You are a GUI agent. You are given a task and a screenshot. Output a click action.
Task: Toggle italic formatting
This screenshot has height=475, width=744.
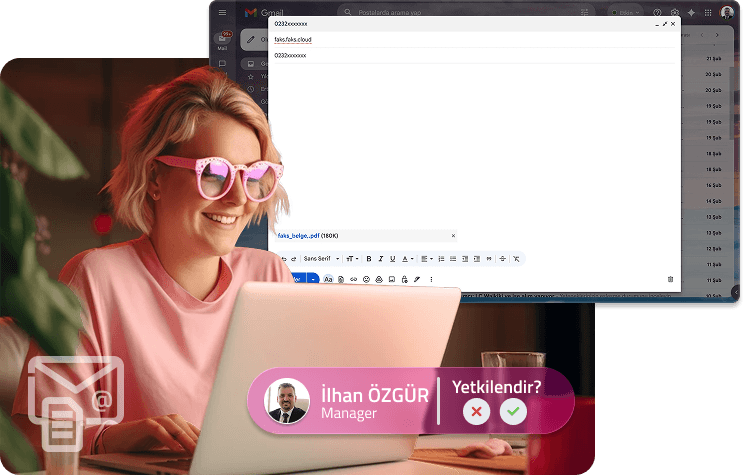[x=381, y=259]
